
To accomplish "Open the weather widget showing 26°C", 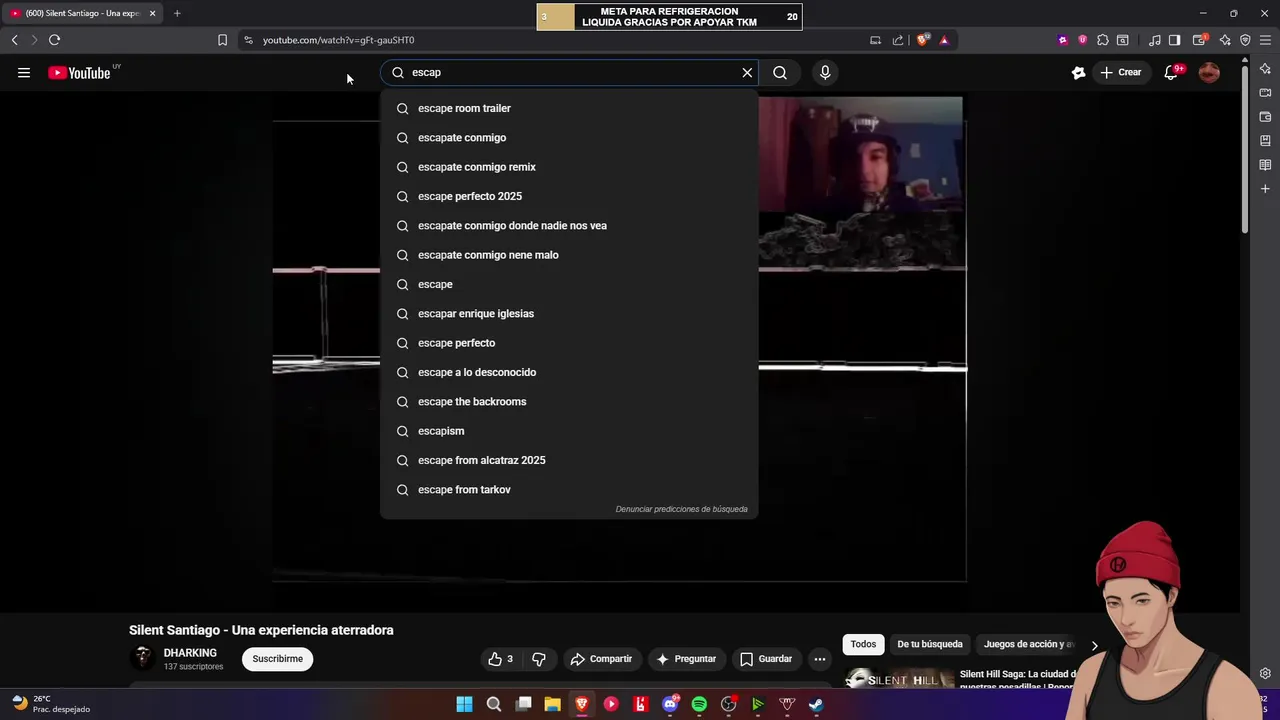I will tap(50, 704).
